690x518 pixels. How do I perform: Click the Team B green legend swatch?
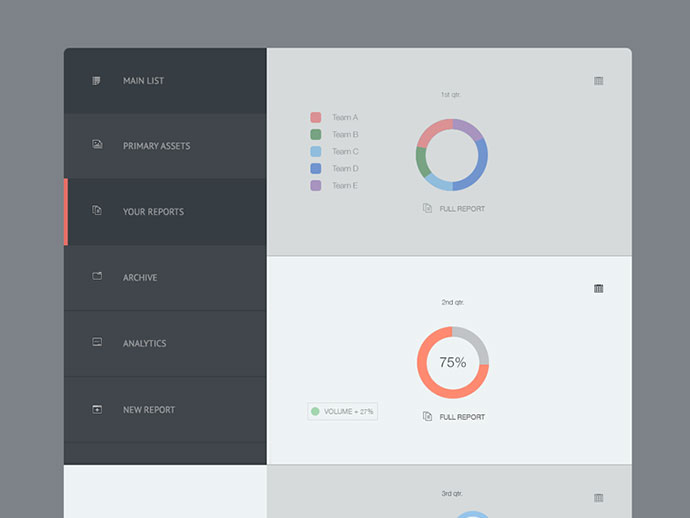click(316, 134)
